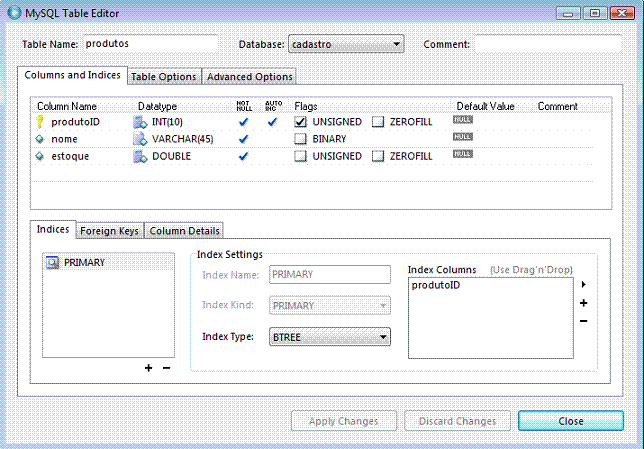
Task: Toggle NOT NULL checkmark for nome
Action: coord(244,139)
